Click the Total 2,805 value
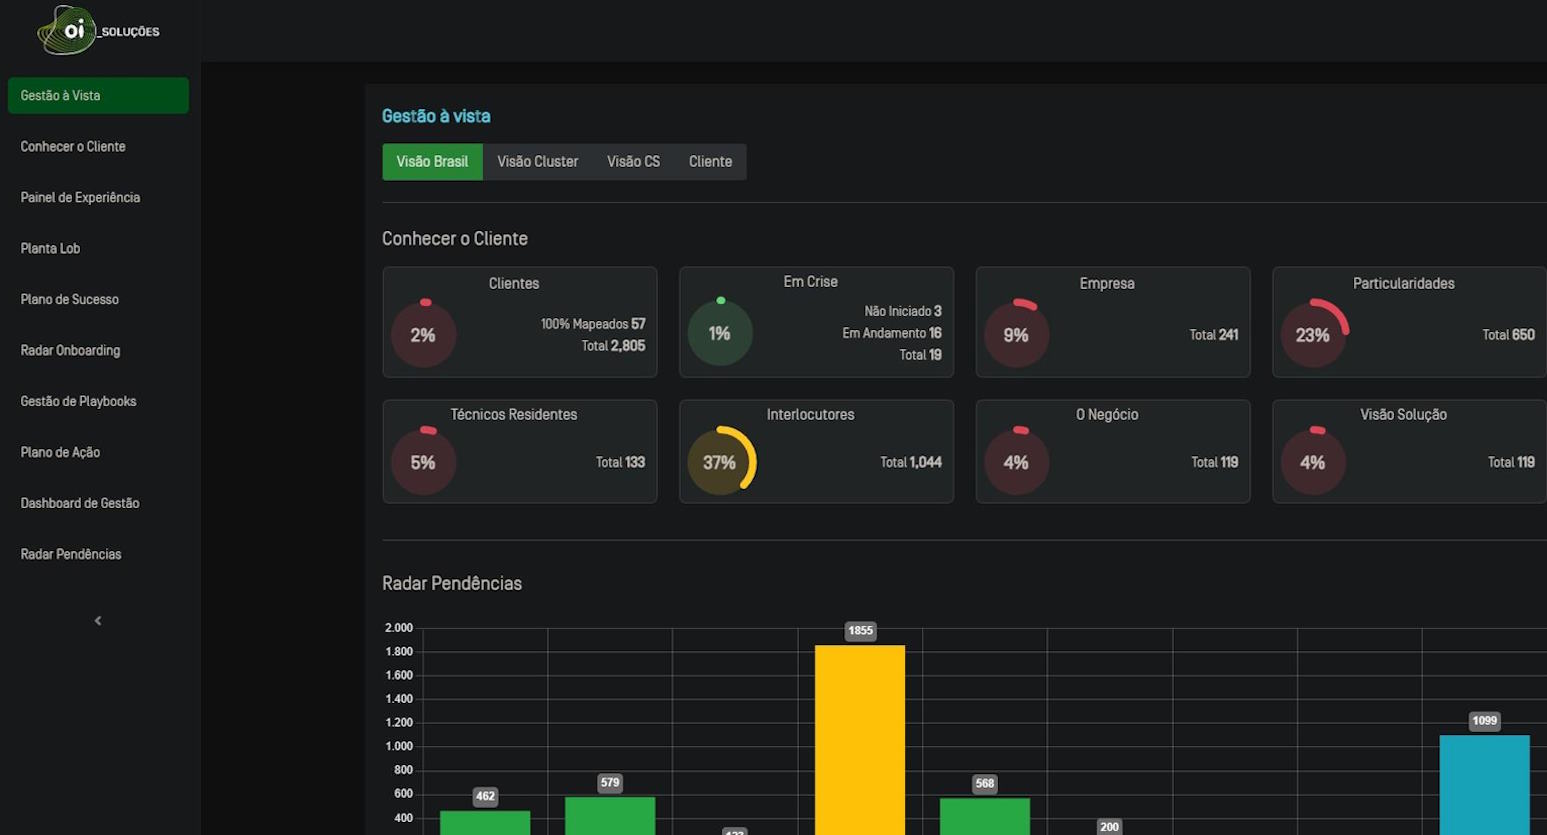The width and height of the screenshot is (1547, 835). tap(613, 346)
